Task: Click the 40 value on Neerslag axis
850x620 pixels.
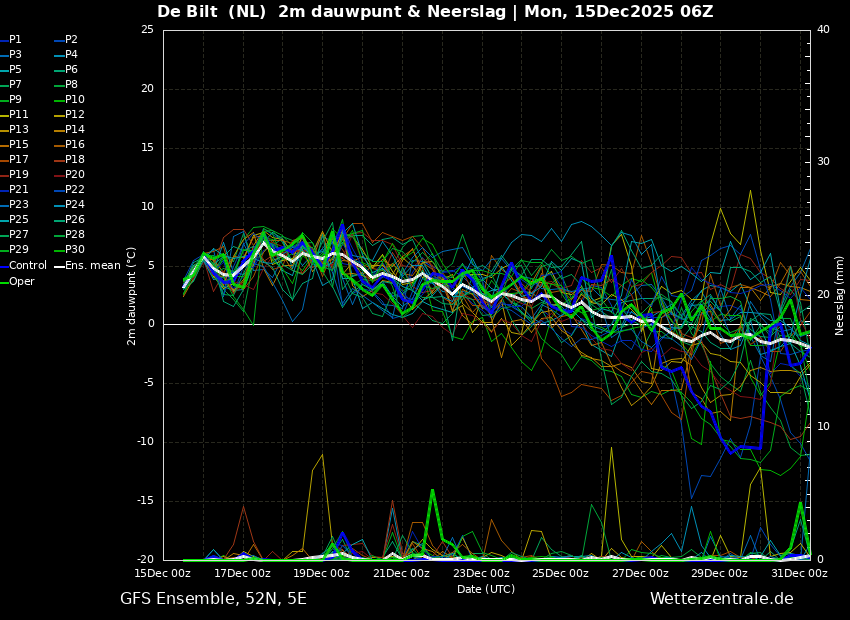Action: pyautogui.click(x=823, y=30)
